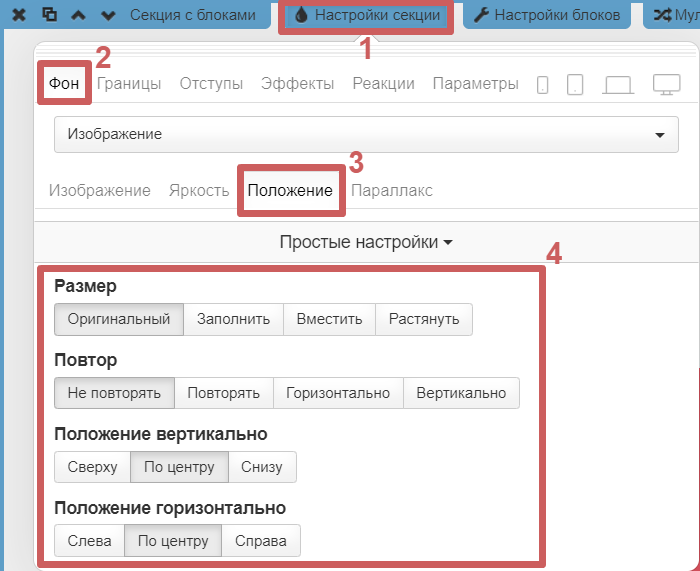Select the small phone device icon

[x=542, y=85]
